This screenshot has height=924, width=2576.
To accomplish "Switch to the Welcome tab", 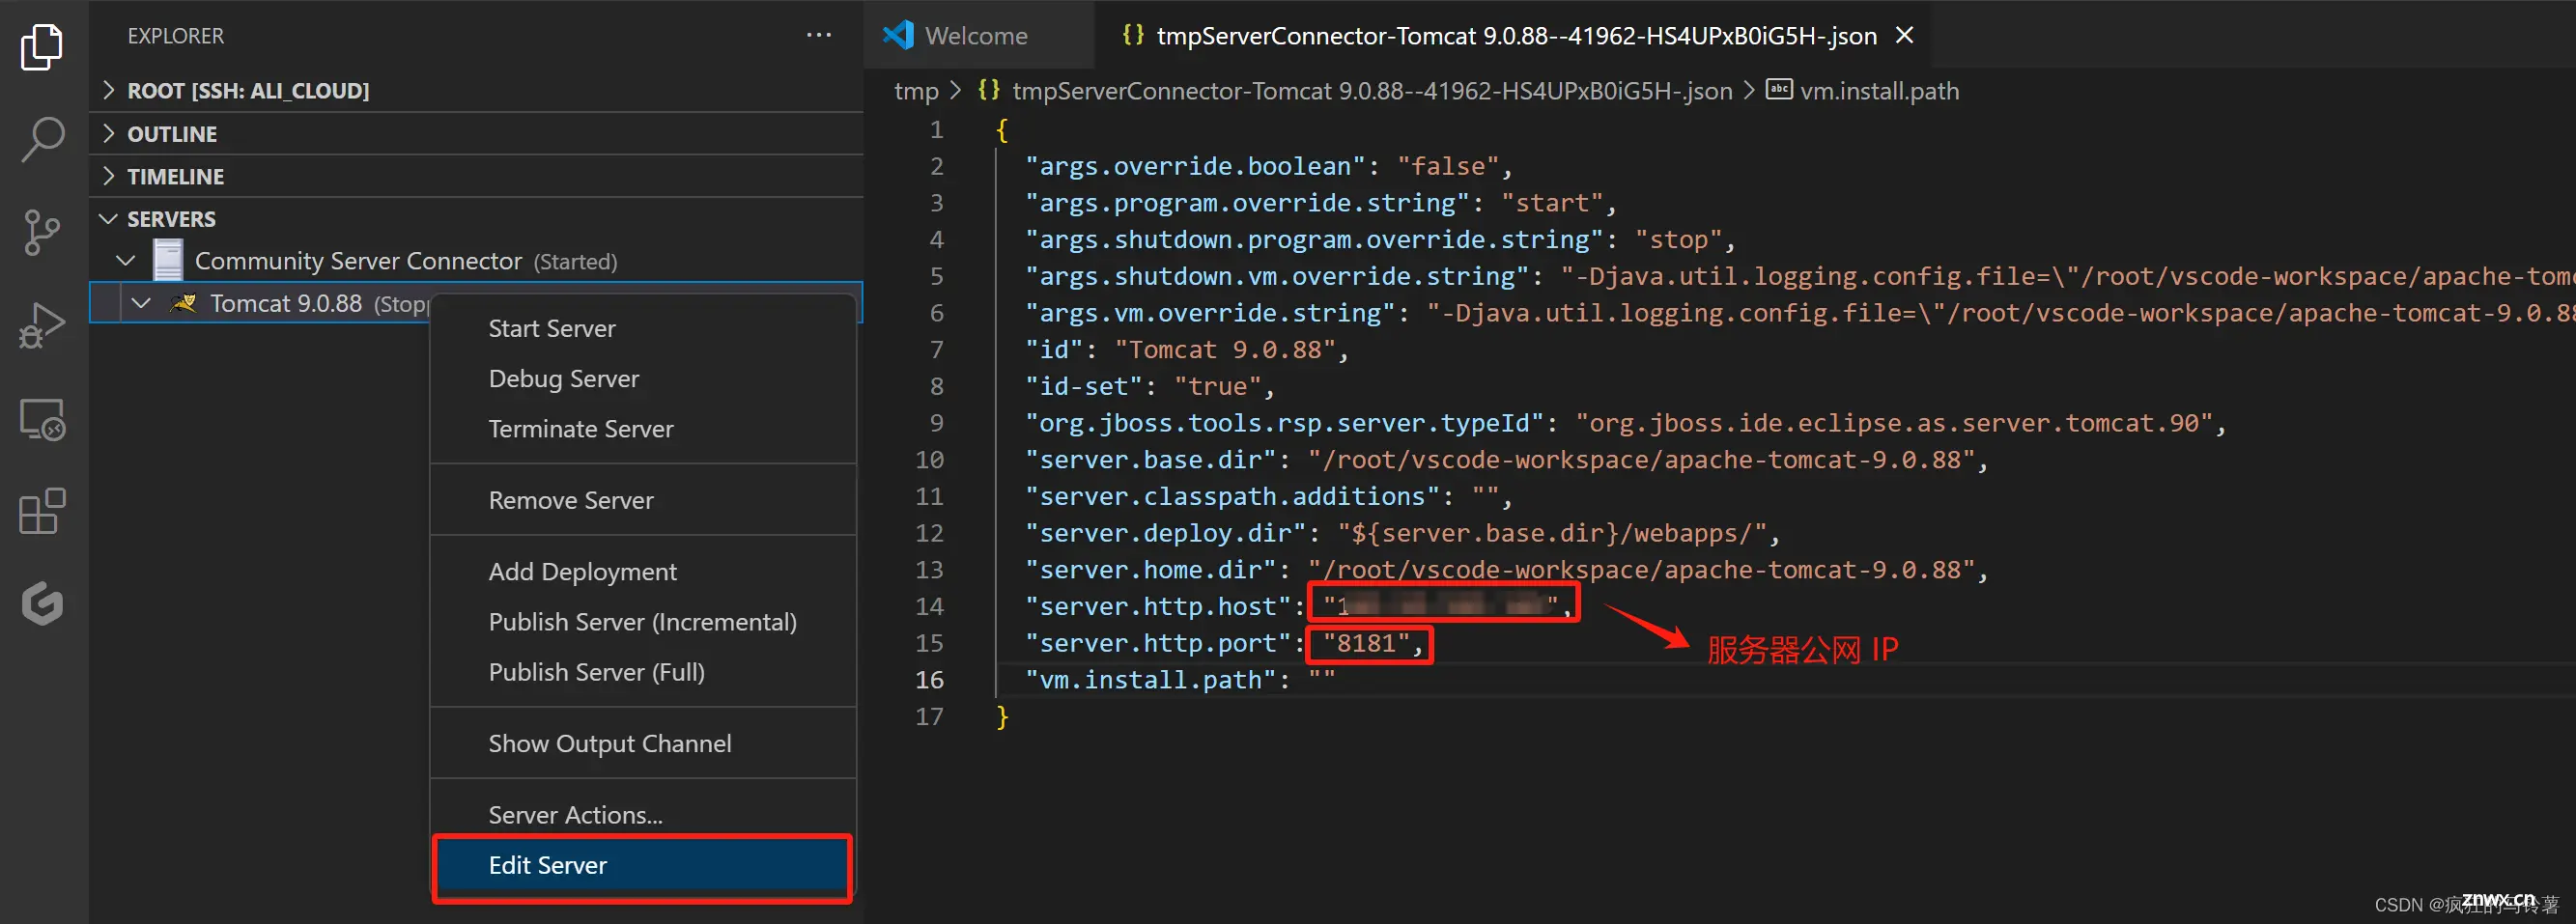I will [x=978, y=35].
